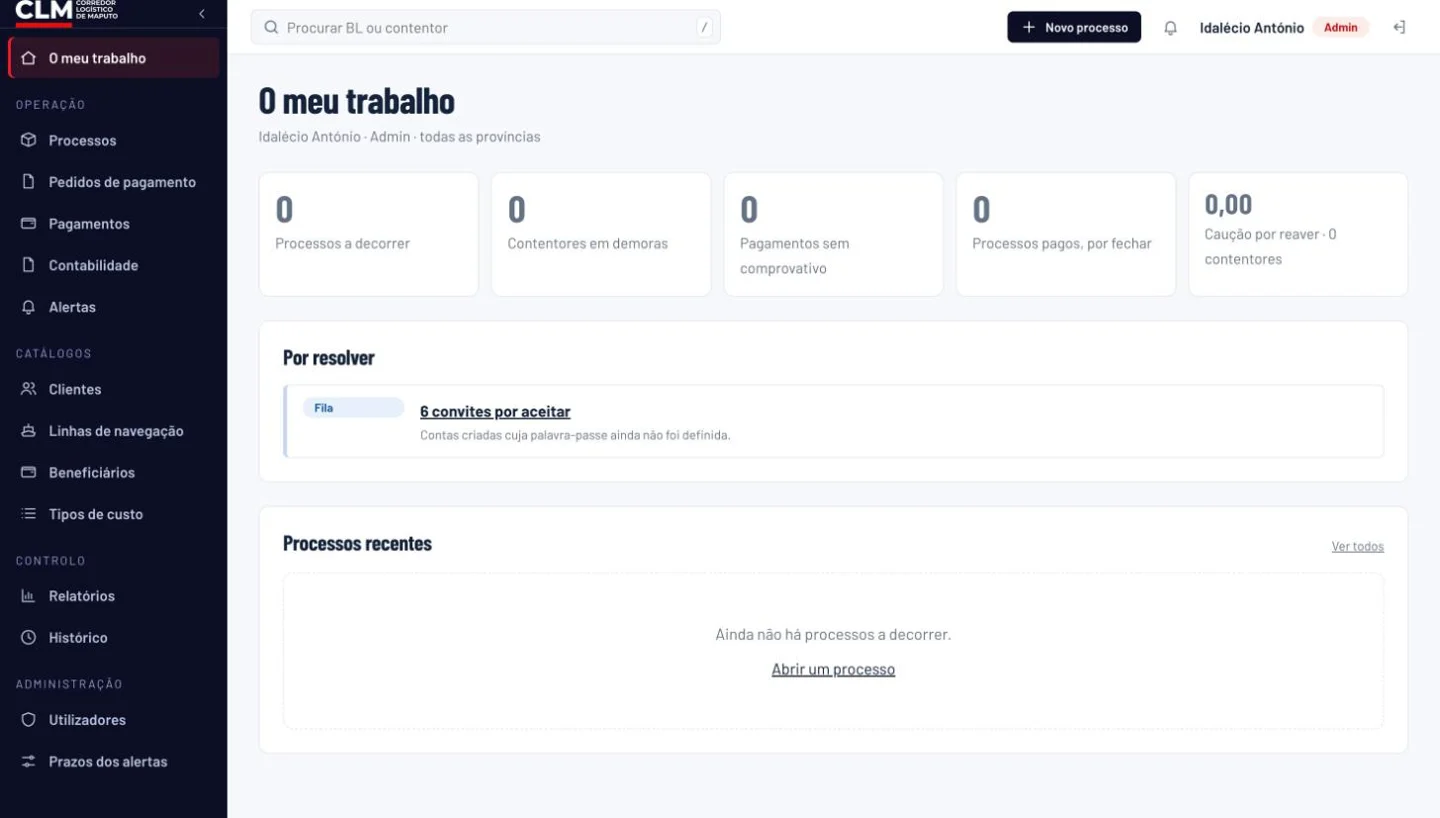Click Ver todos in Processos recentes

(x=1357, y=546)
